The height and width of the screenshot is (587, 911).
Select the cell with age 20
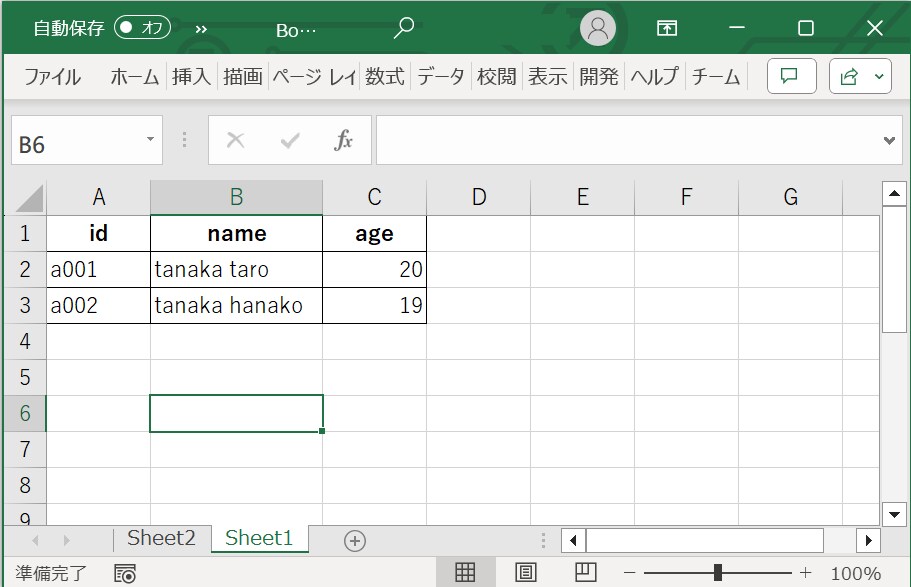(375, 270)
